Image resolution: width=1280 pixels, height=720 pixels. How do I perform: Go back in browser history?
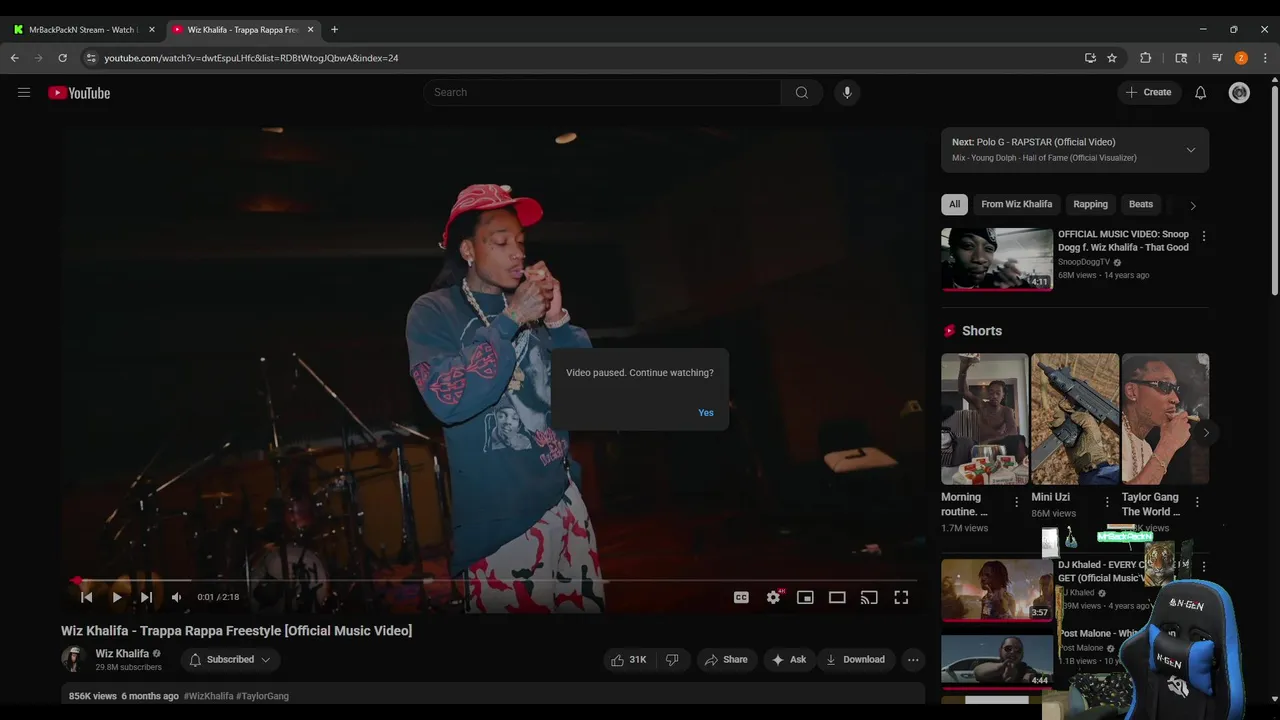(15, 58)
